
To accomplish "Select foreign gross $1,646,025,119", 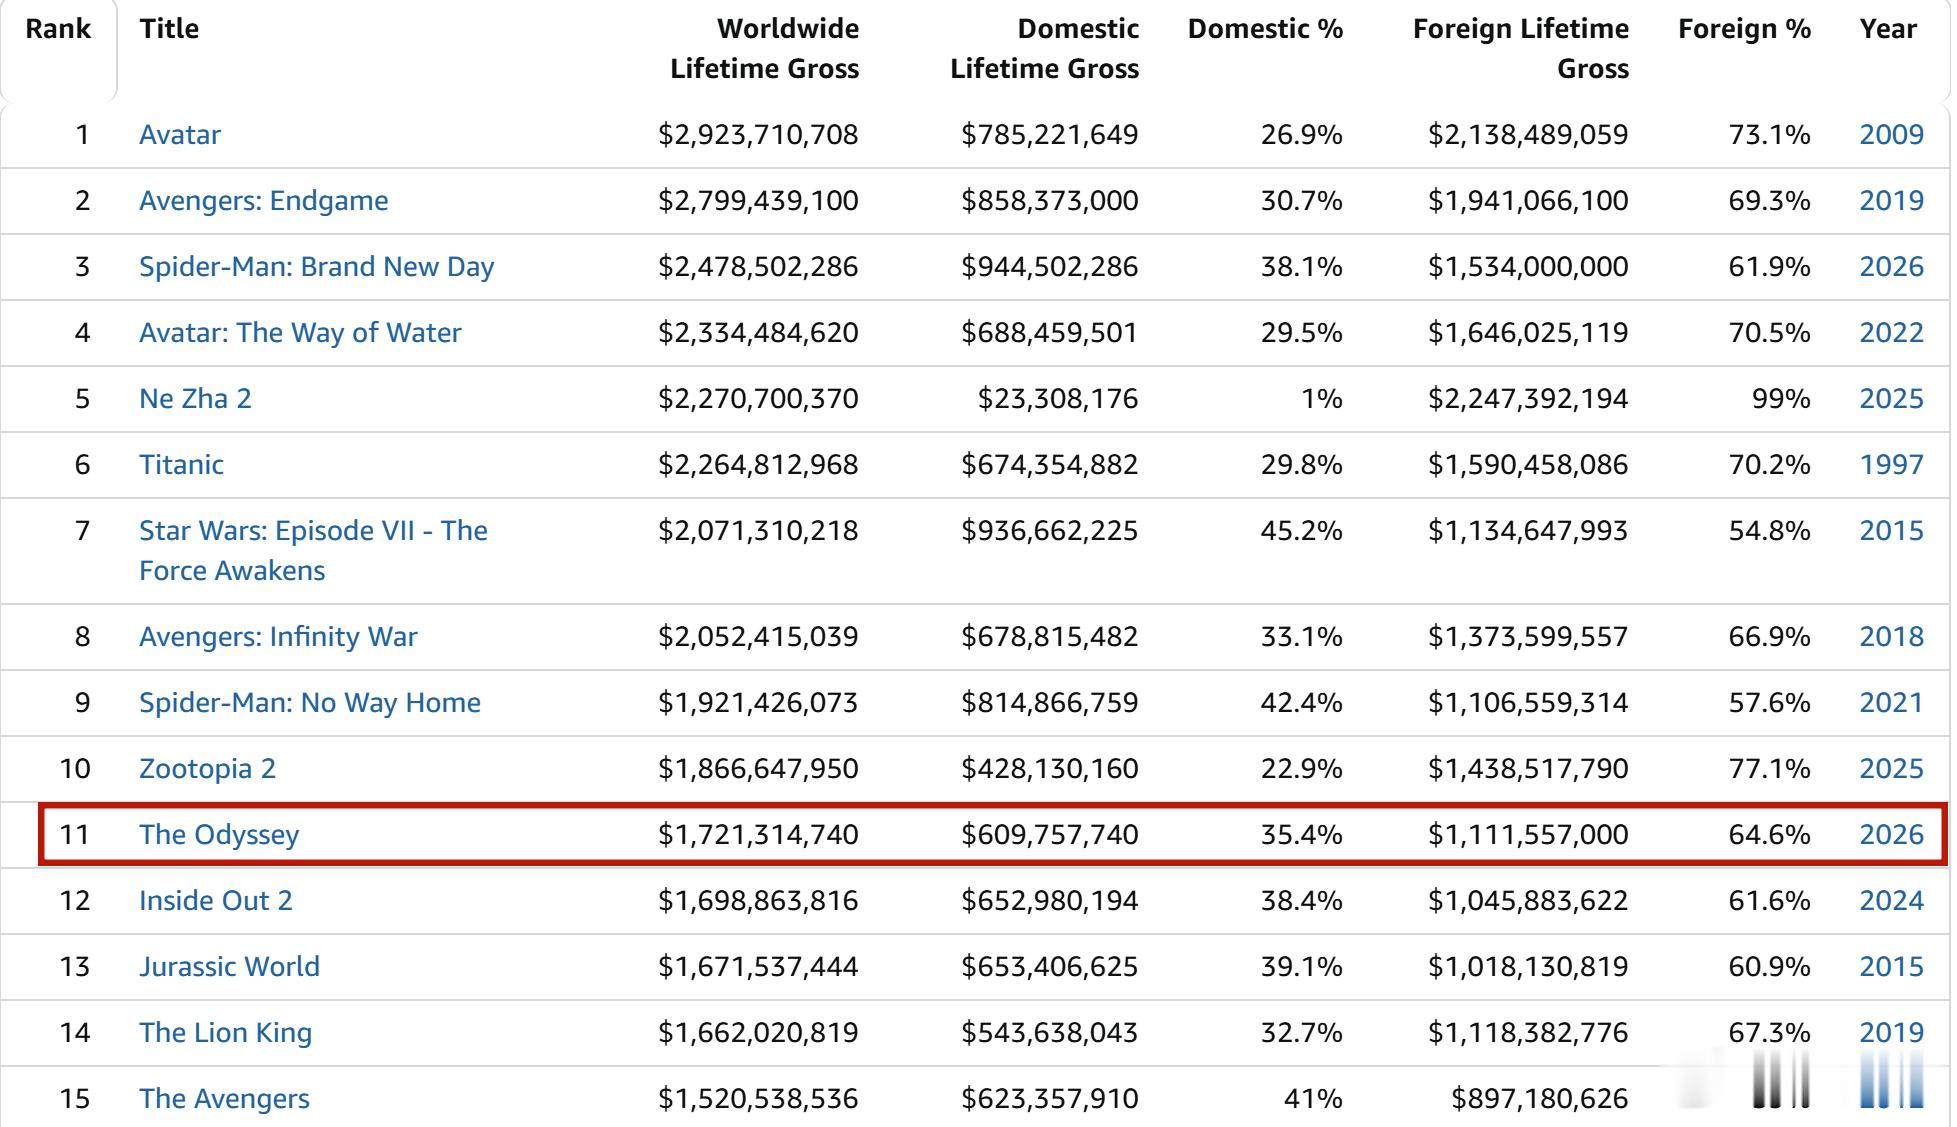I will tap(1528, 332).
